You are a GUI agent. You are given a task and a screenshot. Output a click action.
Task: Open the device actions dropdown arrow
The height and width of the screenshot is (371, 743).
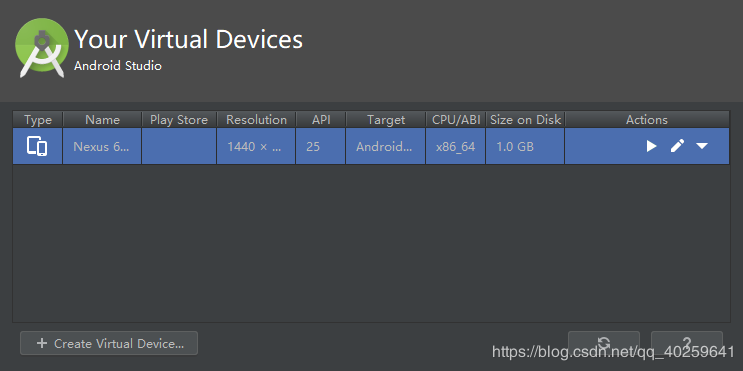tap(702, 146)
